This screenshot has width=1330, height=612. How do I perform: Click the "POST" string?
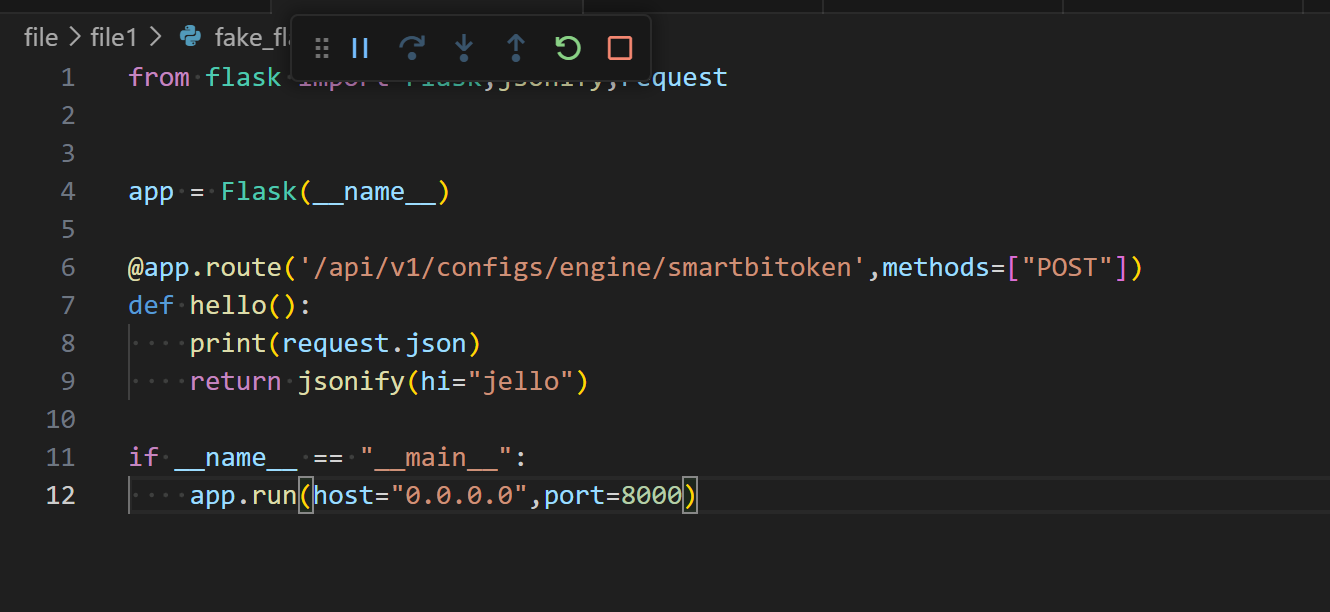click(1066, 267)
